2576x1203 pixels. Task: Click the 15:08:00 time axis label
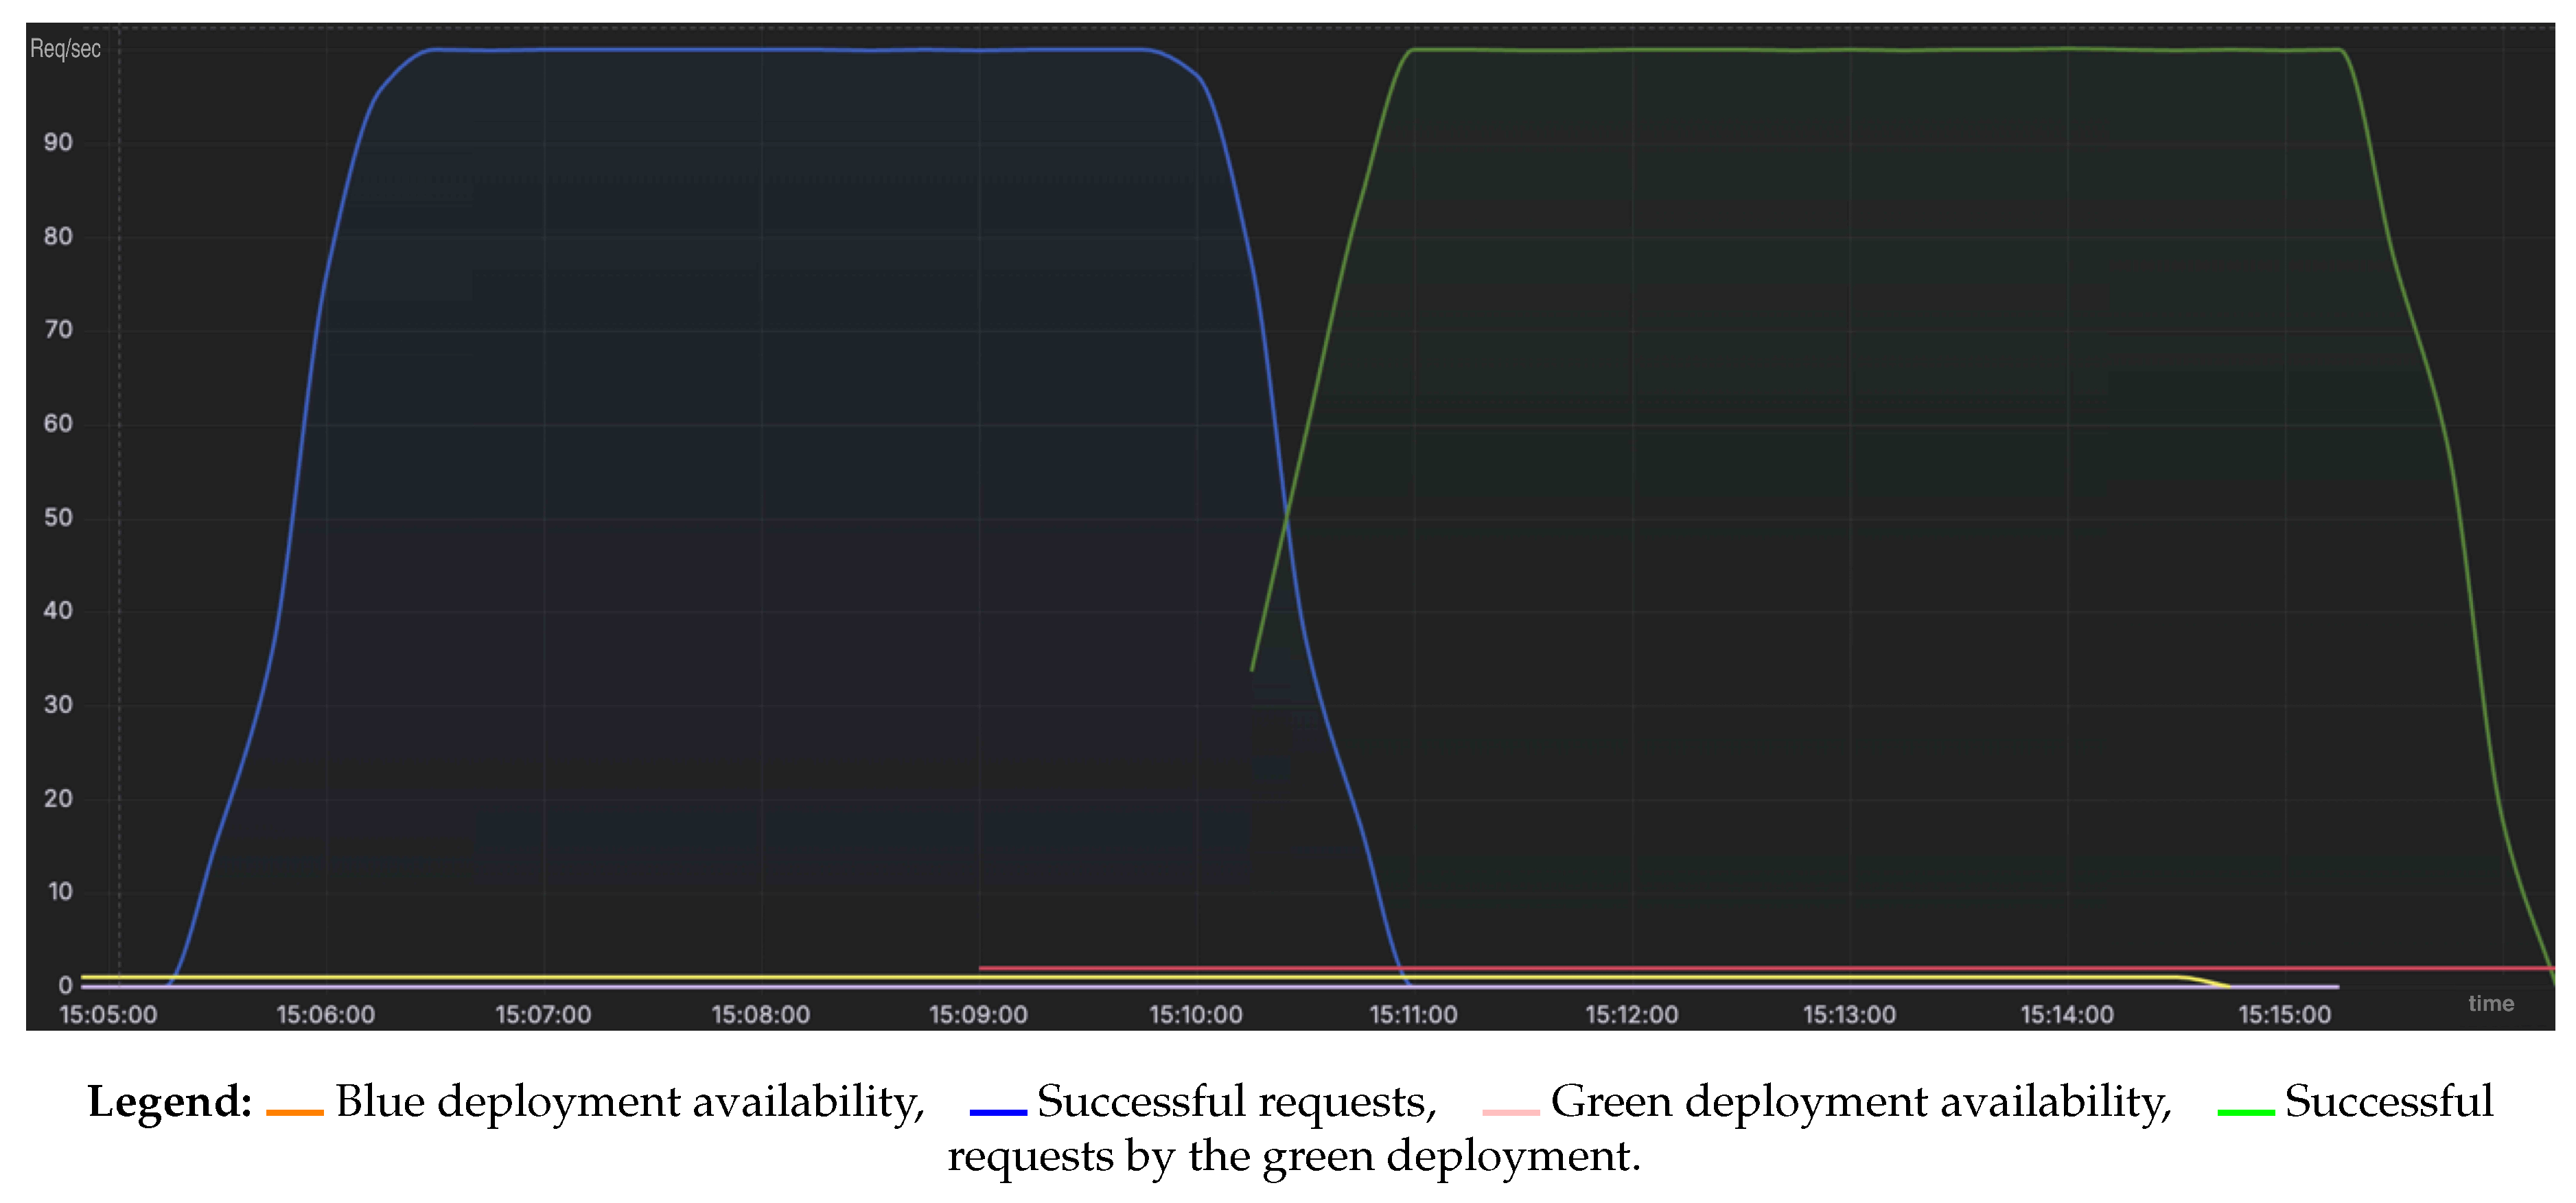coord(760,1015)
